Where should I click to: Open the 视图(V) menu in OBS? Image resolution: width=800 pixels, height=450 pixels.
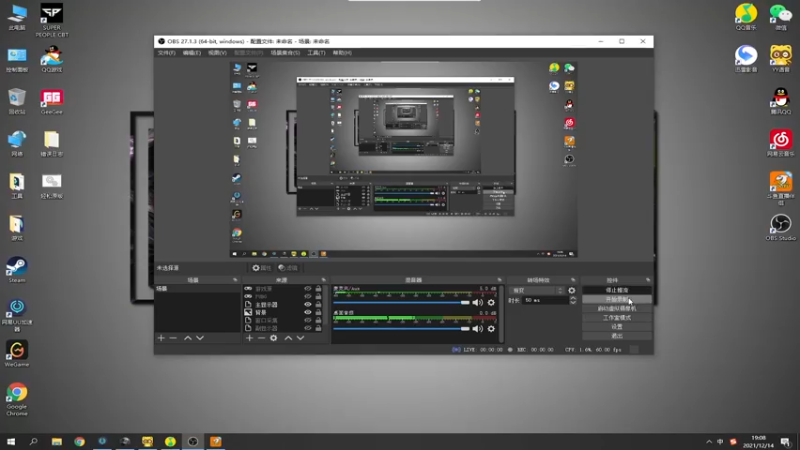click(x=217, y=53)
